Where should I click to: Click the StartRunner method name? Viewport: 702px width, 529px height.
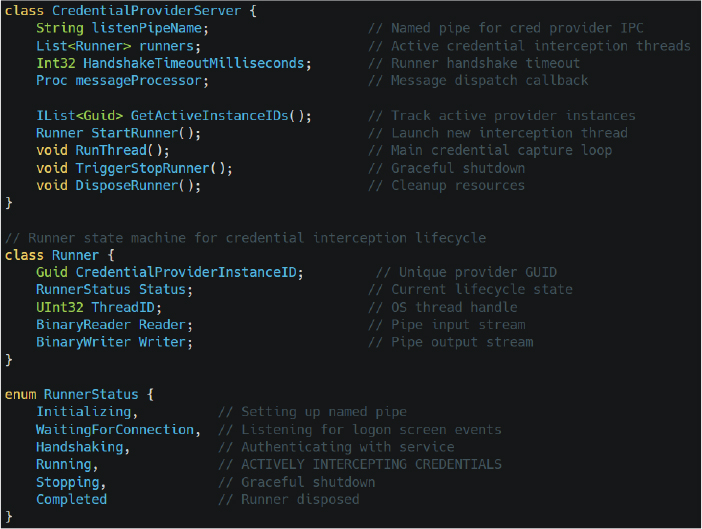point(135,133)
